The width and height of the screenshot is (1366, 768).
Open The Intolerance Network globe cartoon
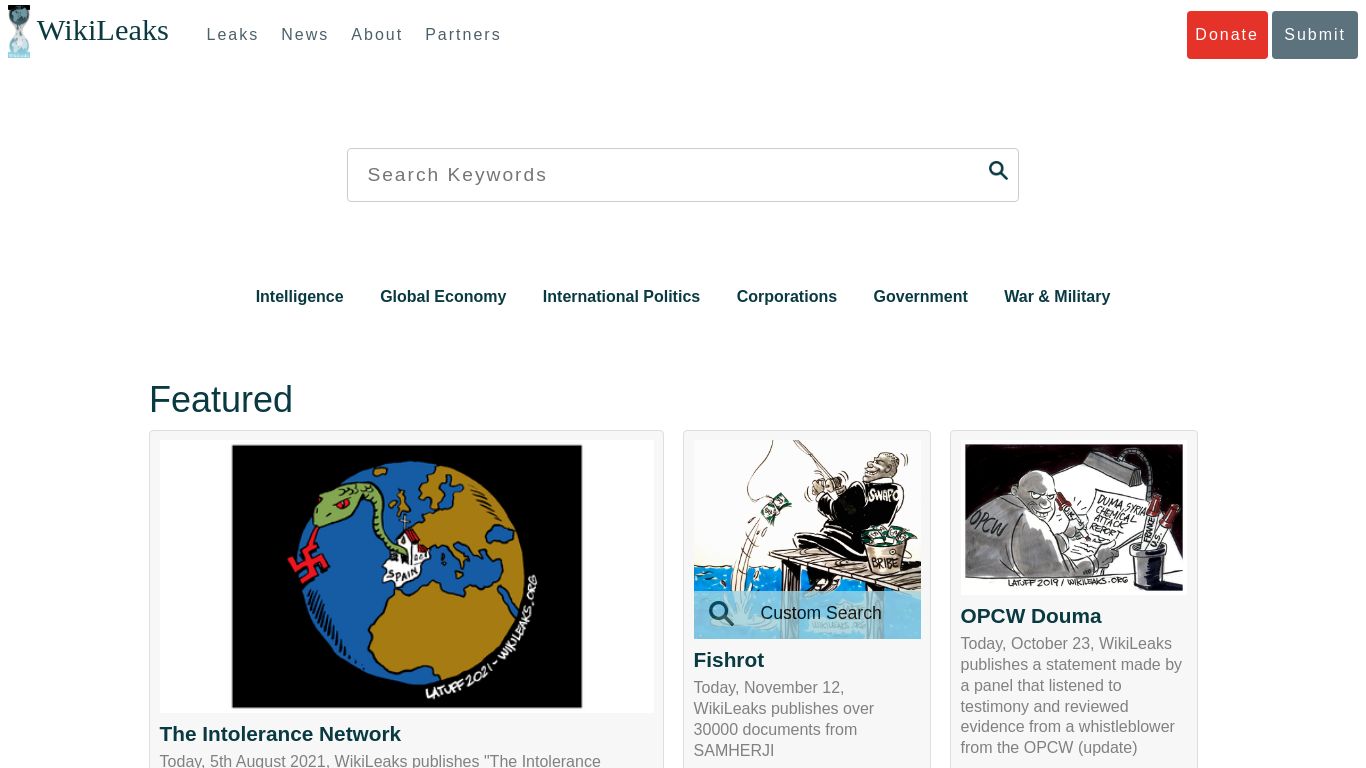point(407,576)
